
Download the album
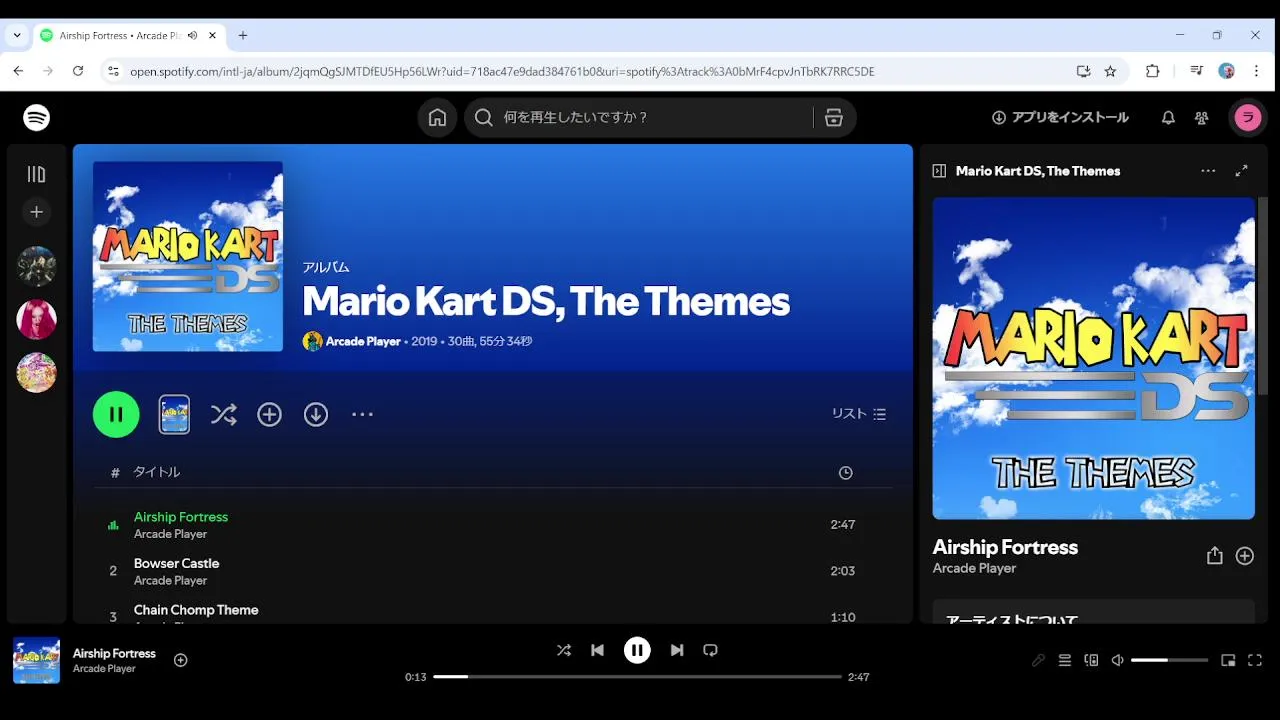(316, 414)
